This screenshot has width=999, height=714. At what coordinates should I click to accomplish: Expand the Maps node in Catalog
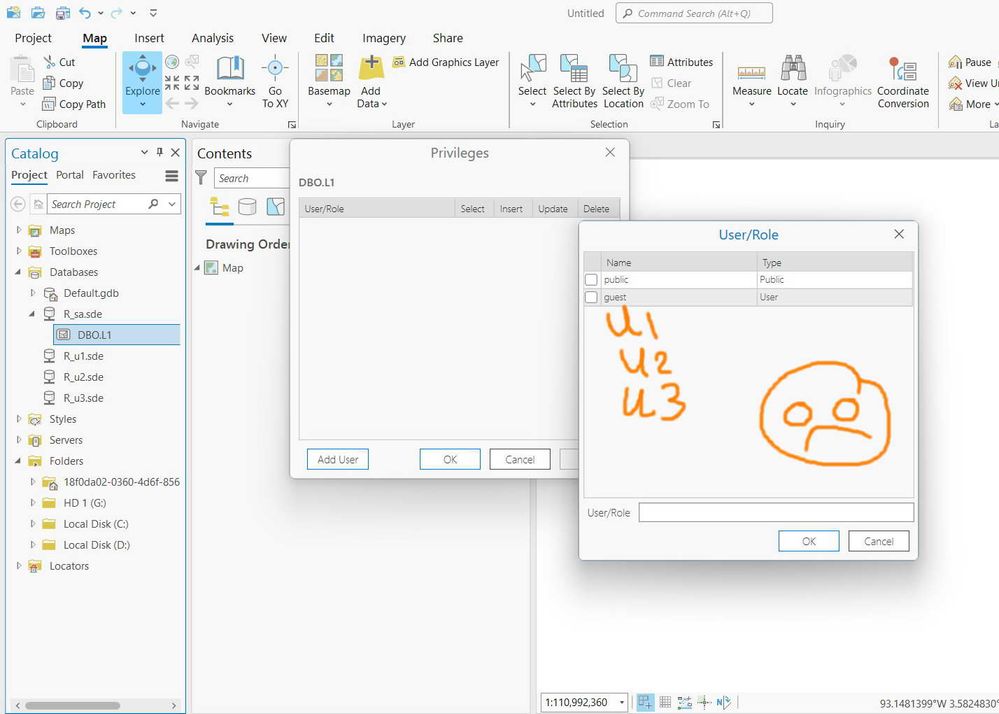[18, 230]
